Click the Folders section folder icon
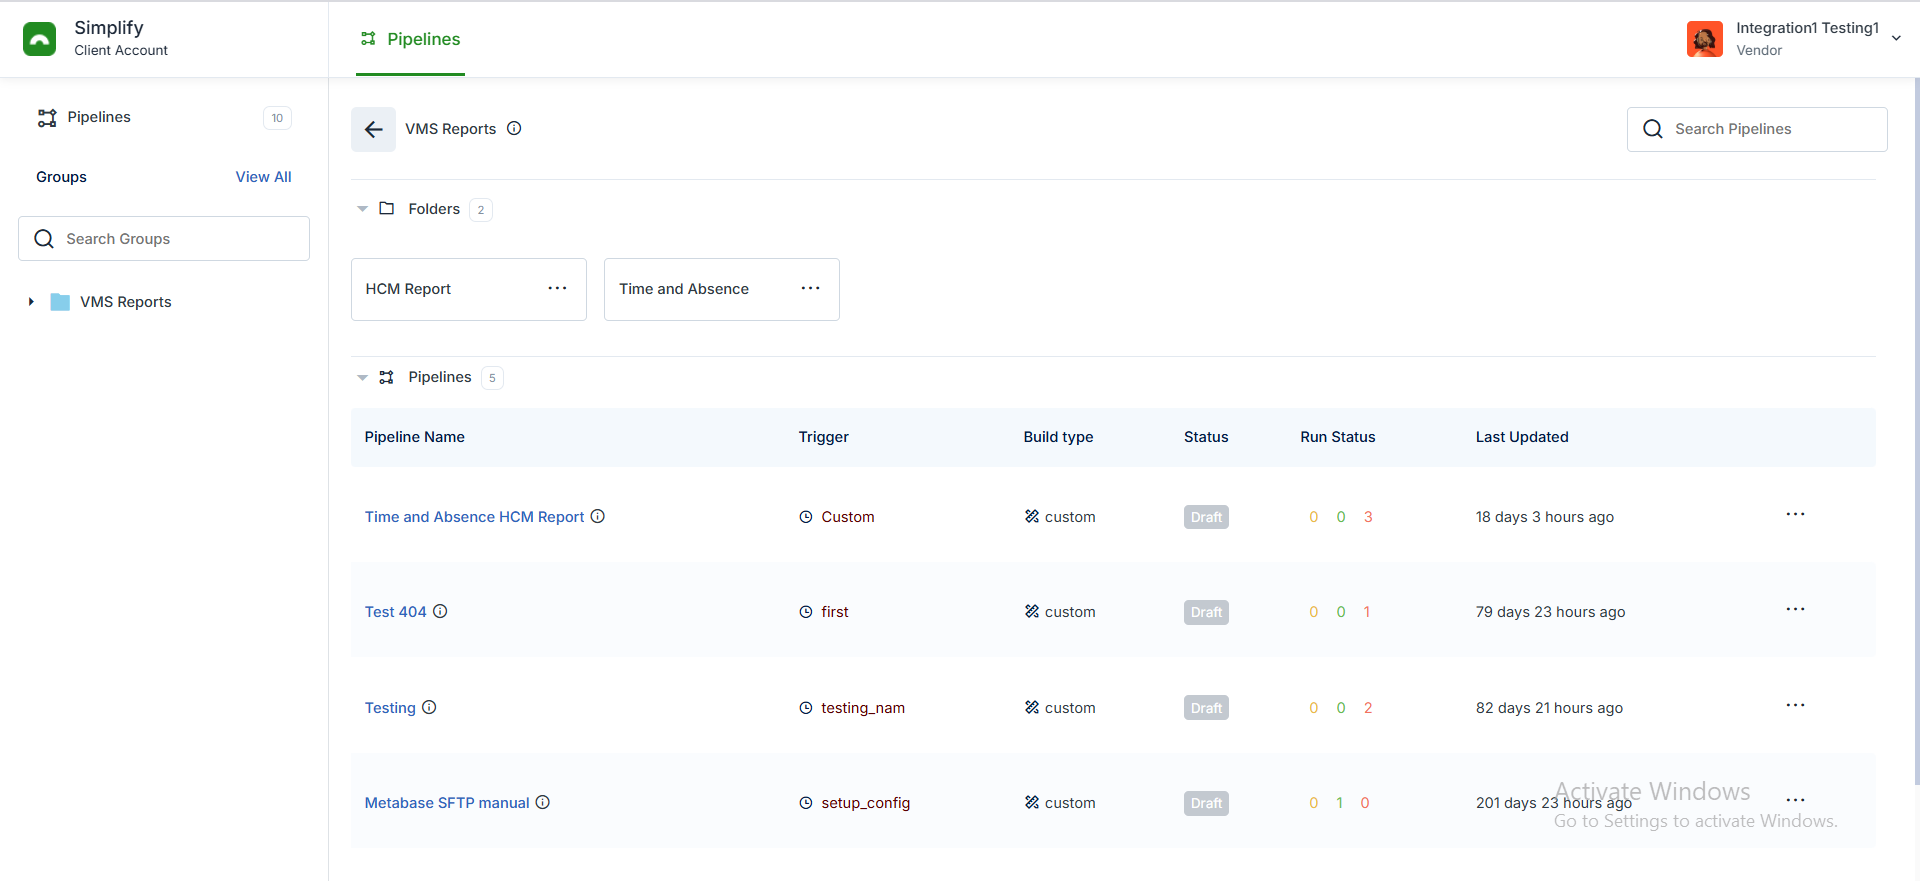The image size is (1920, 881). 387,208
